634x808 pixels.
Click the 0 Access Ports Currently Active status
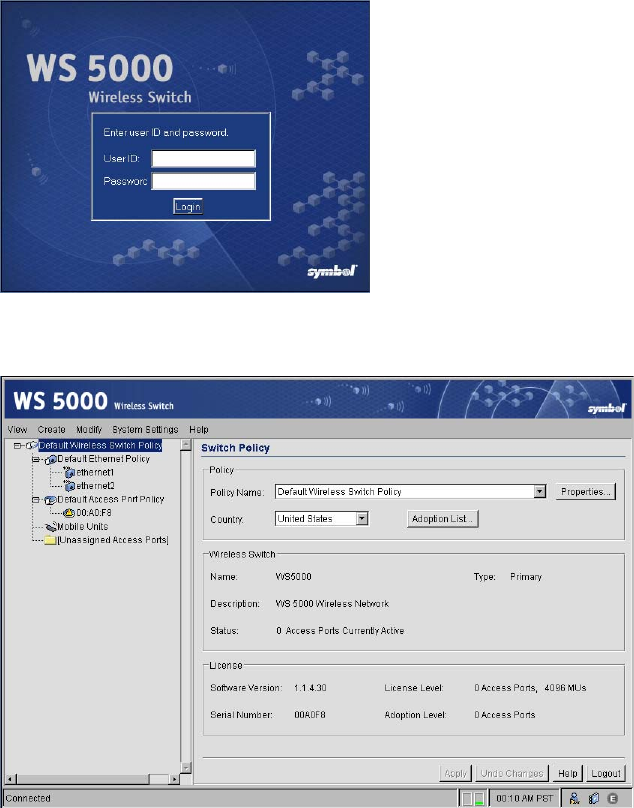(340, 631)
